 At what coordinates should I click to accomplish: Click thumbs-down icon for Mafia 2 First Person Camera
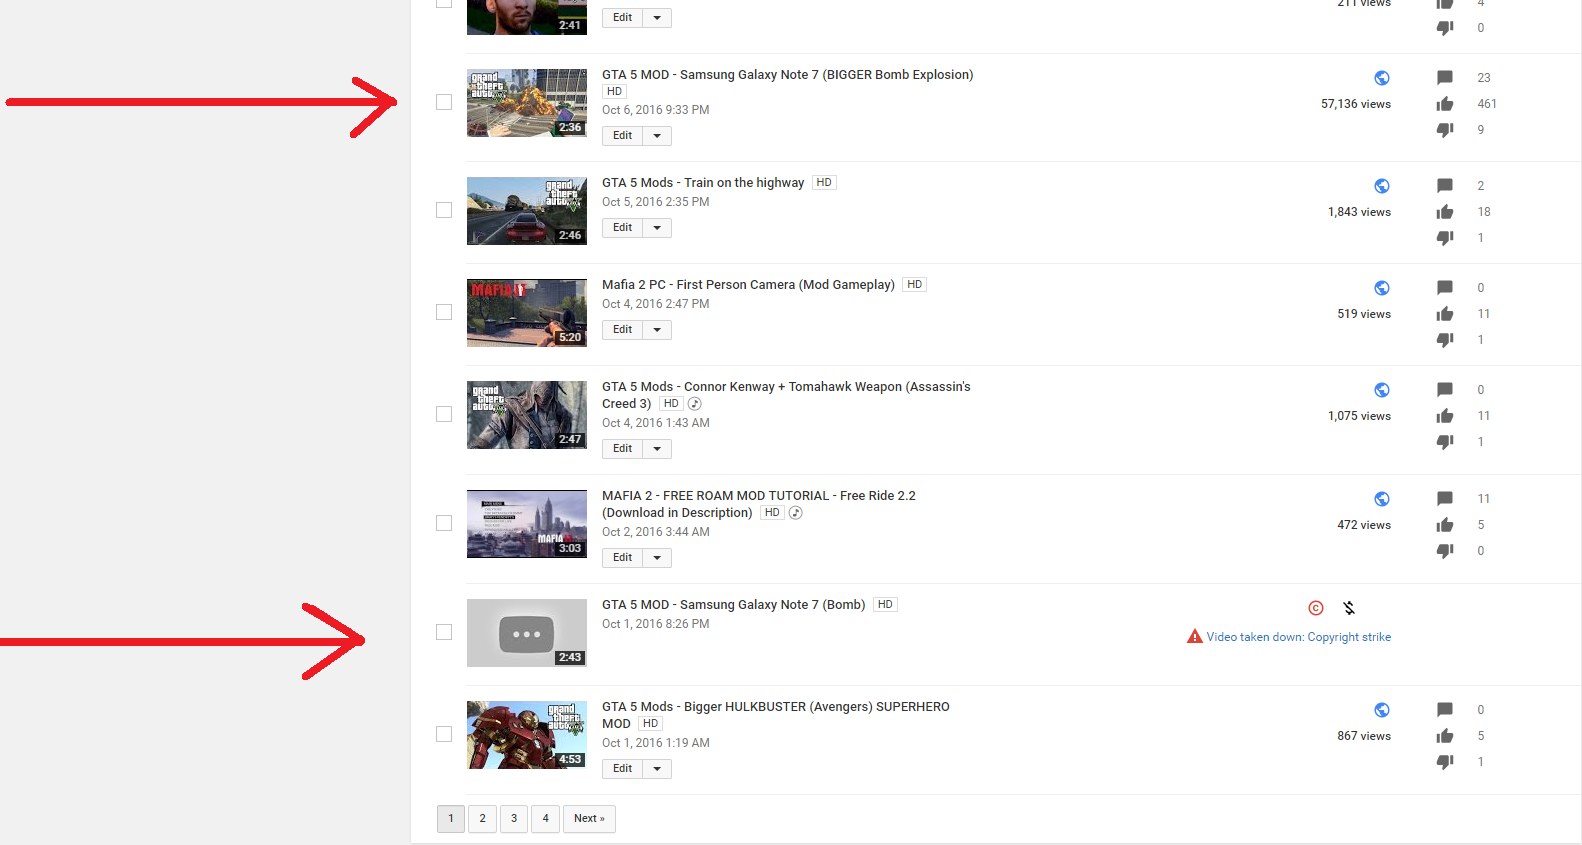1445,340
